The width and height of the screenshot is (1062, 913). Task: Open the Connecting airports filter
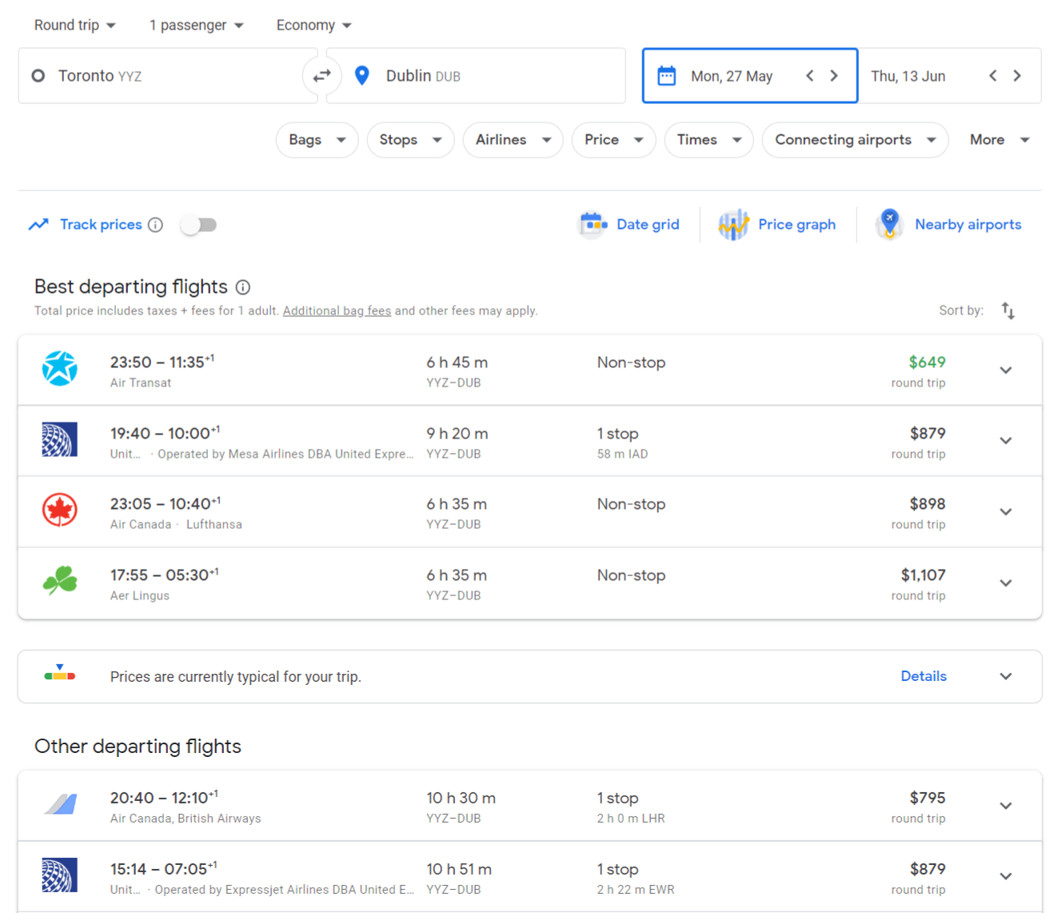click(x=854, y=140)
